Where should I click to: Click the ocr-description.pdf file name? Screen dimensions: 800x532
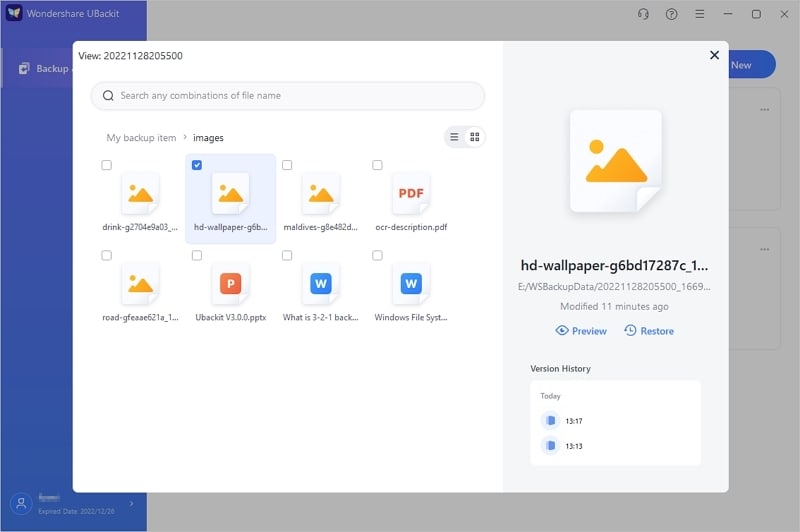click(411, 227)
